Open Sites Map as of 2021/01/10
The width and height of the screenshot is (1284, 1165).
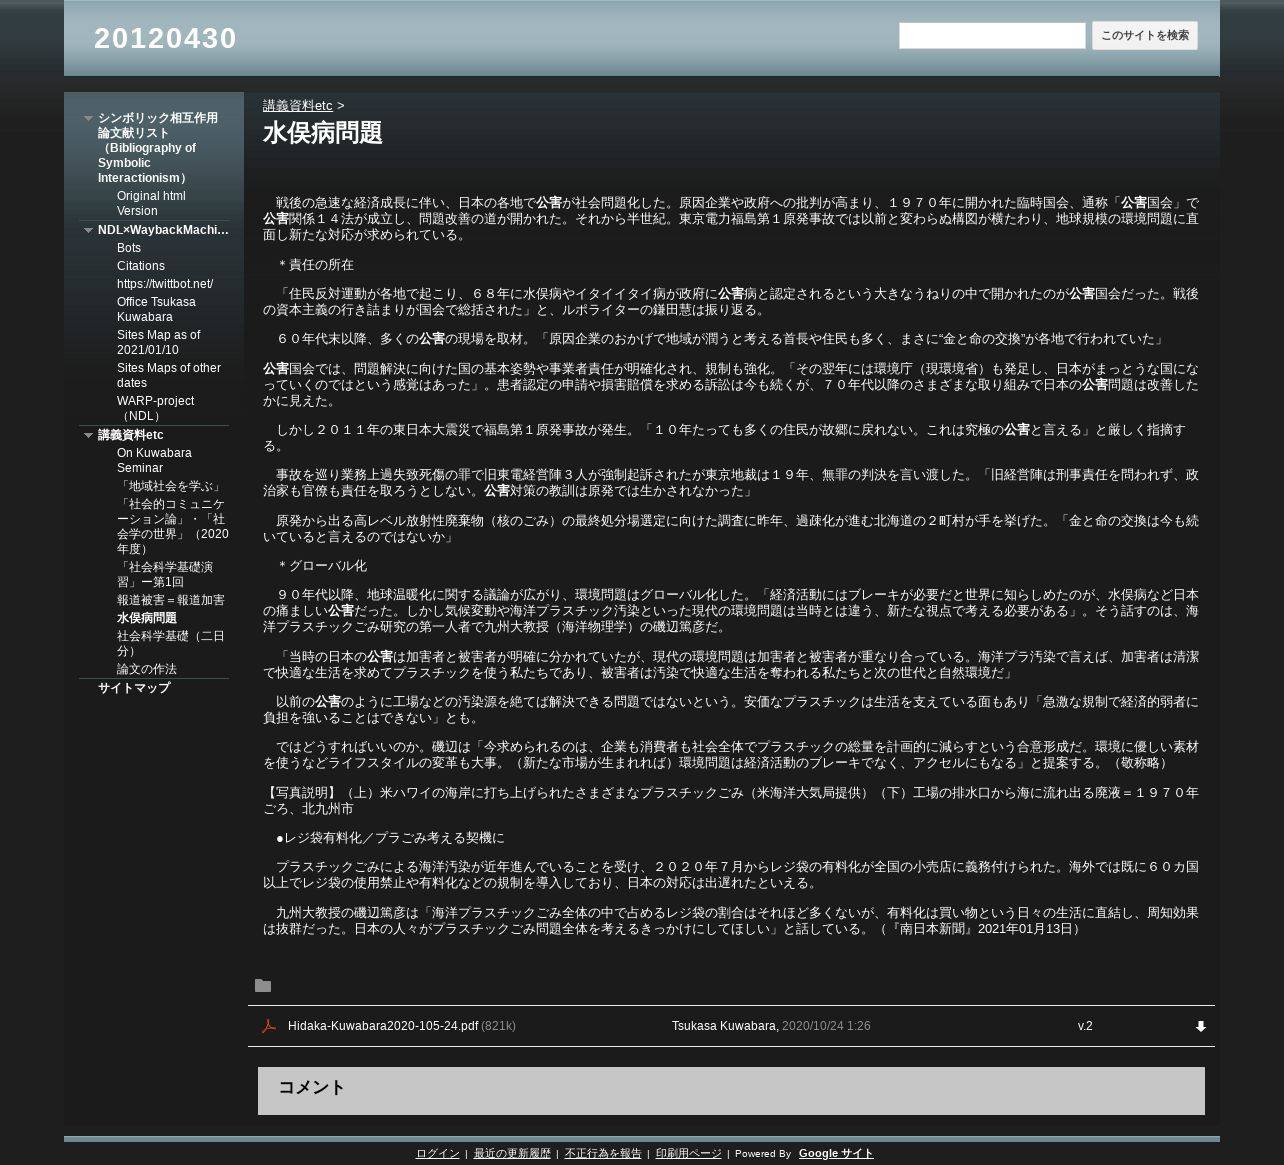pyautogui.click(x=158, y=342)
